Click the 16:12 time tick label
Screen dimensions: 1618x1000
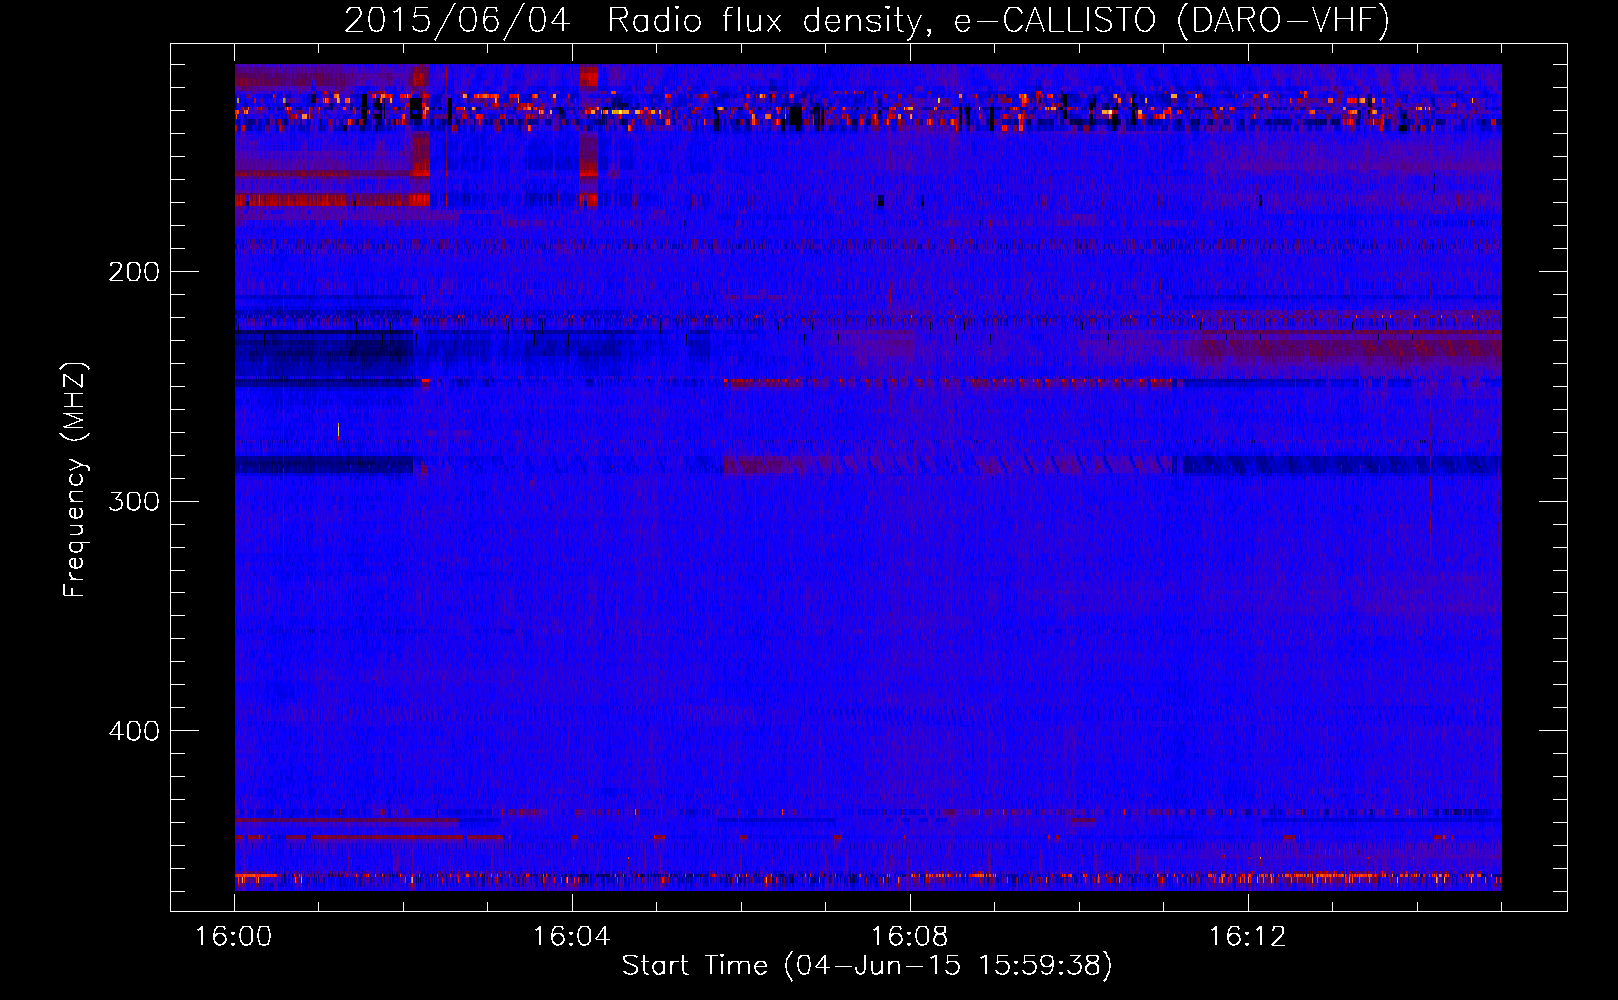tap(1248, 937)
